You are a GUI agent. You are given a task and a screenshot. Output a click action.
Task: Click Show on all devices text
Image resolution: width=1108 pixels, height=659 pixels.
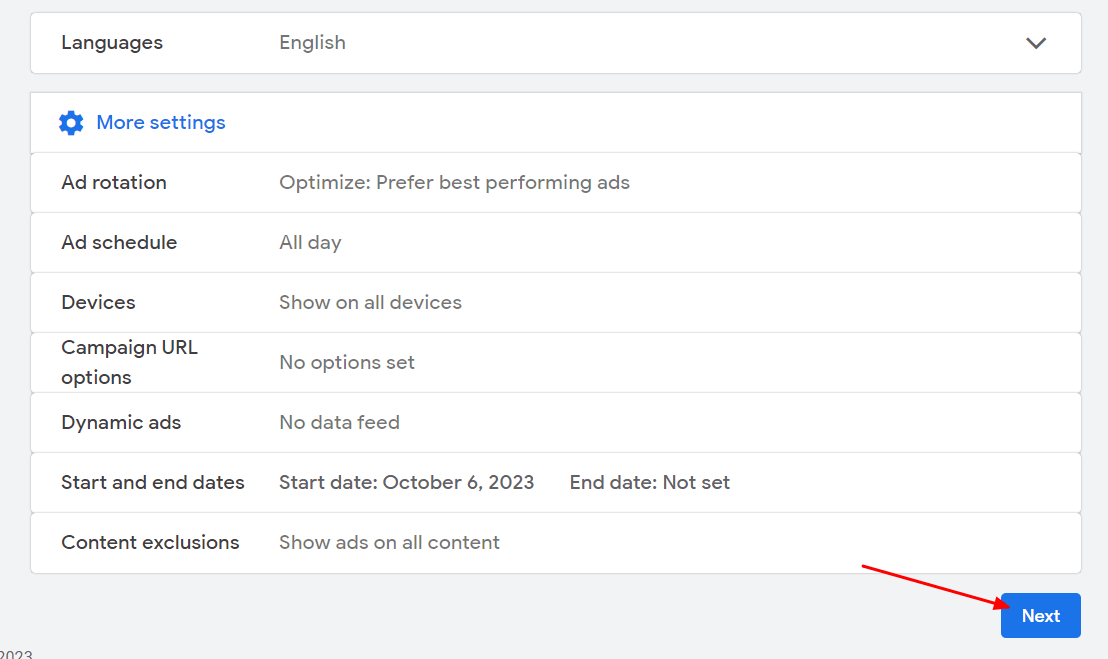tap(370, 302)
